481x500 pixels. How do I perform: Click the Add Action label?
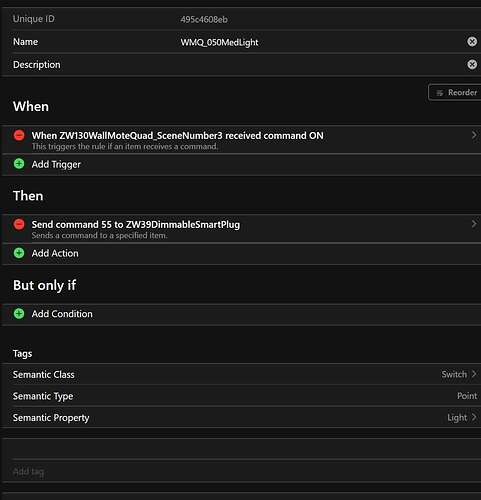pos(55,253)
